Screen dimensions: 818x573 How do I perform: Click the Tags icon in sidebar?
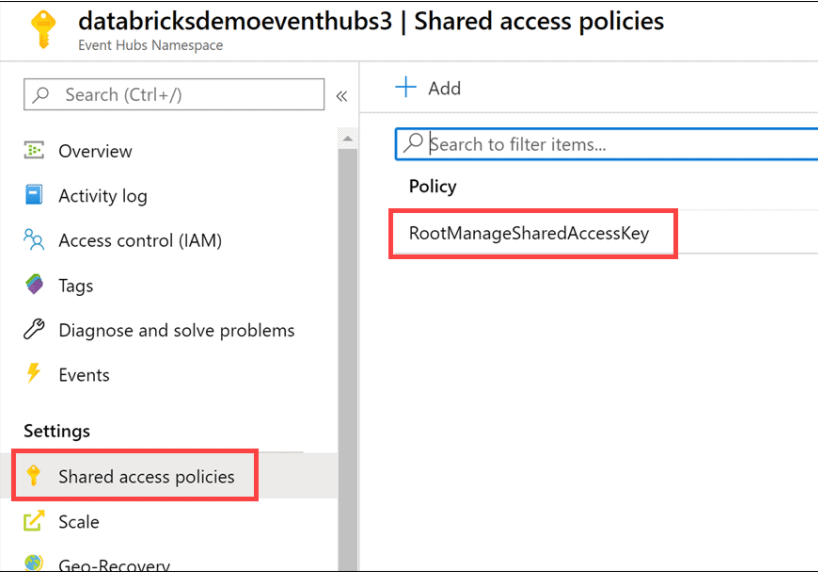(x=34, y=285)
